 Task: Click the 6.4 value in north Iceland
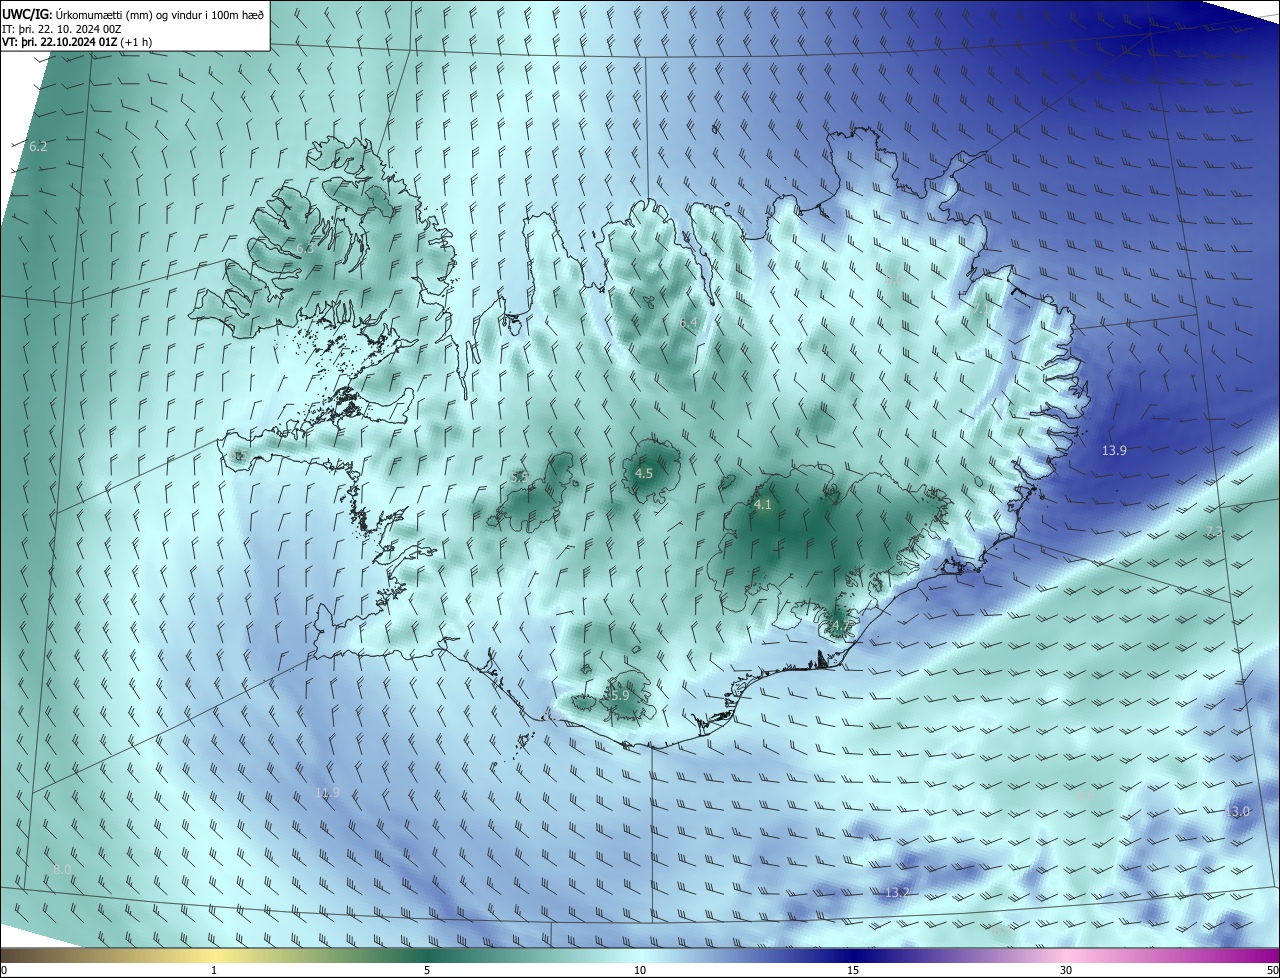point(688,323)
